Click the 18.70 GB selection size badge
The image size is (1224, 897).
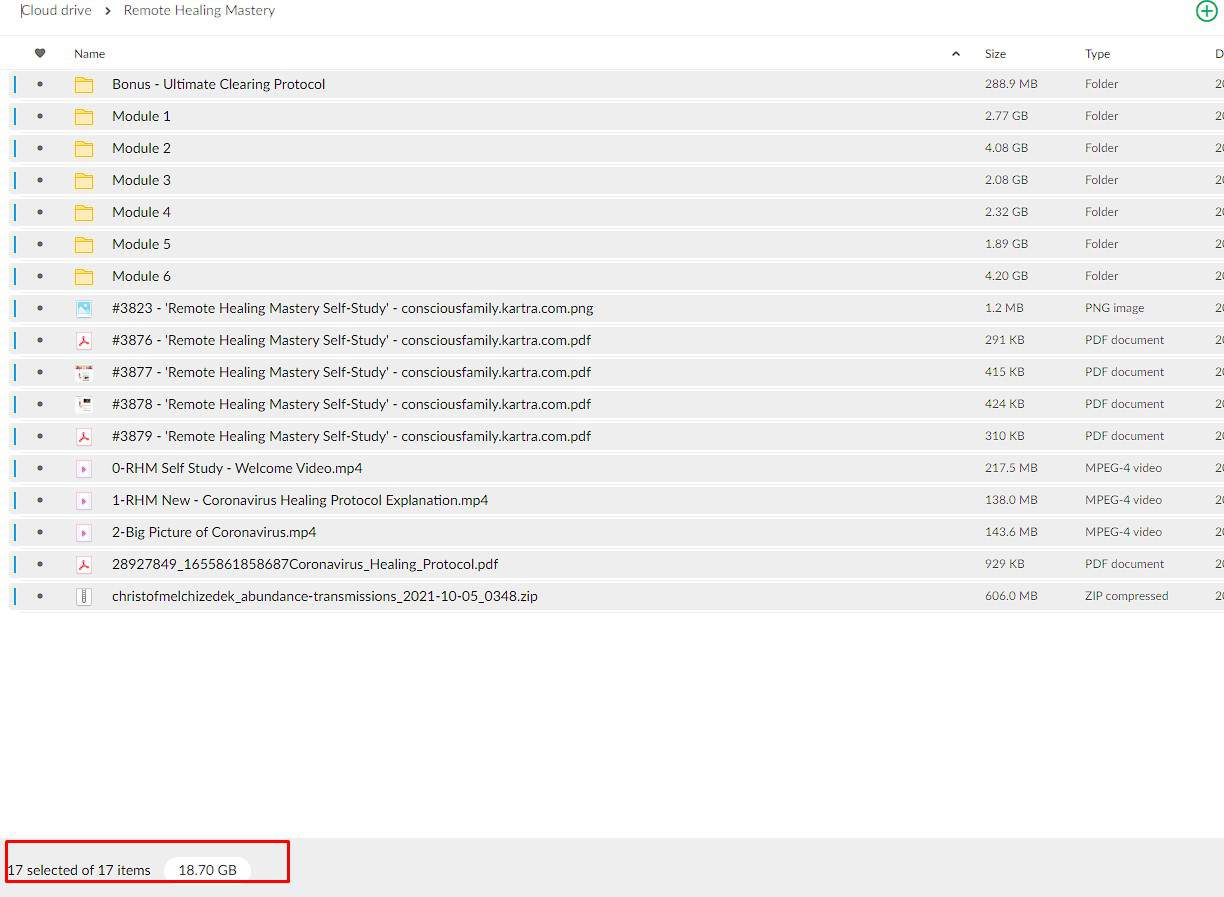point(207,870)
